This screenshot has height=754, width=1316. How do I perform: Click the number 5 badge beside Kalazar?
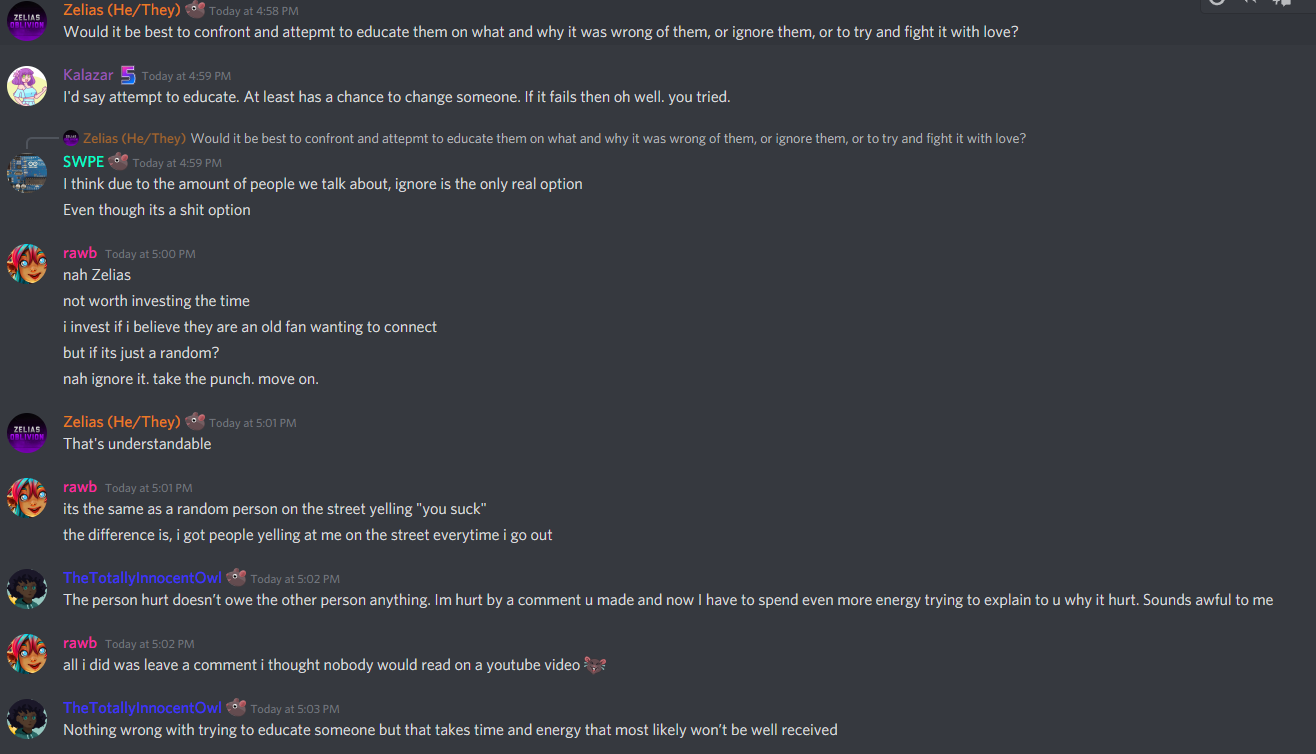128,75
